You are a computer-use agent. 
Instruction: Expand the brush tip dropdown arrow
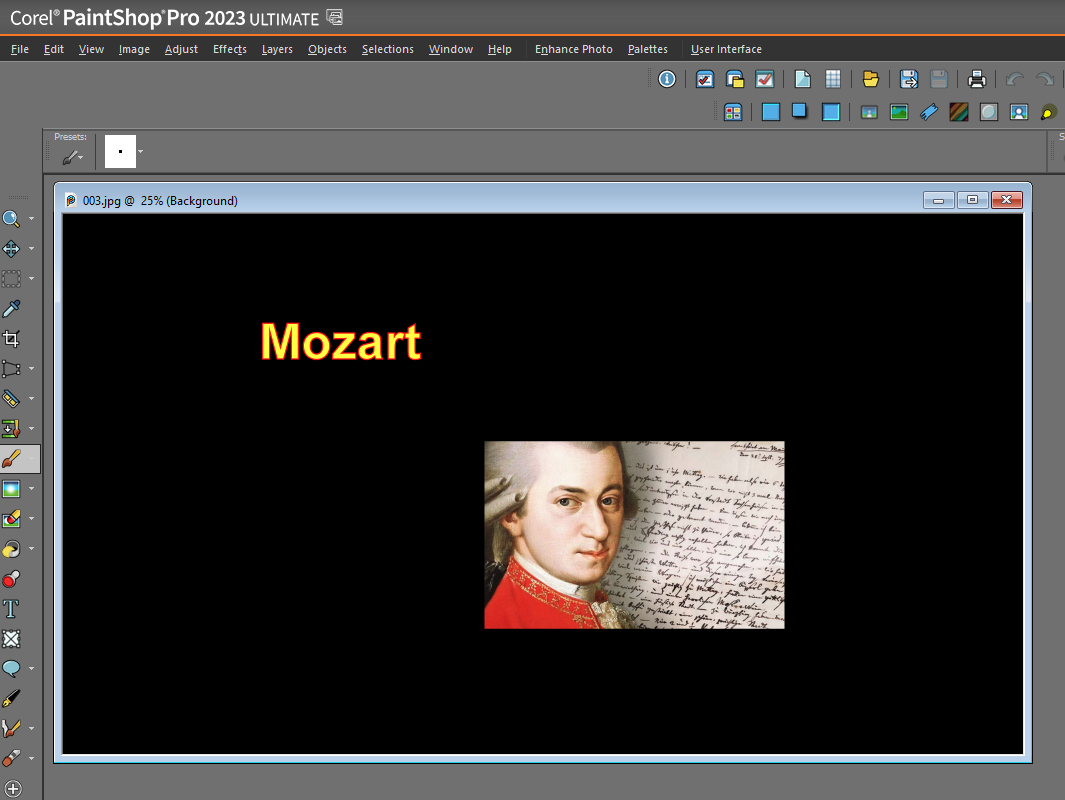click(x=141, y=152)
